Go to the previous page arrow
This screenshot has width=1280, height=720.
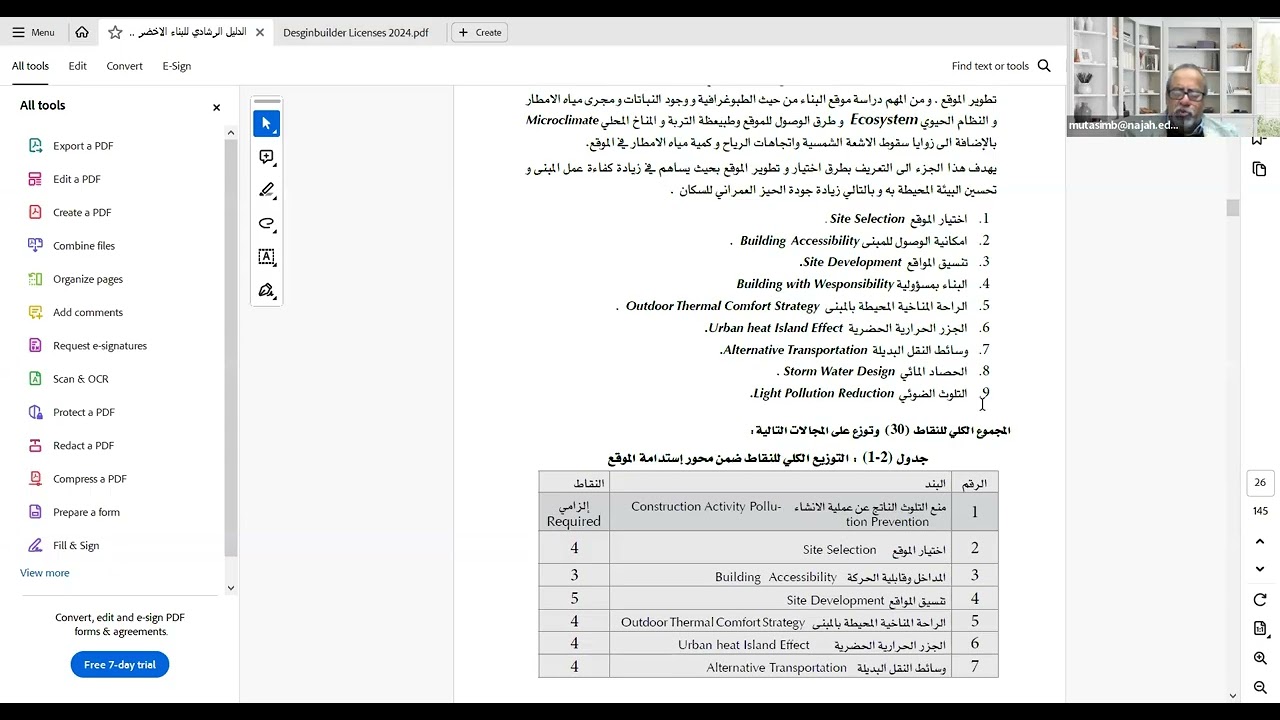pyautogui.click(x=1260, y=542)
